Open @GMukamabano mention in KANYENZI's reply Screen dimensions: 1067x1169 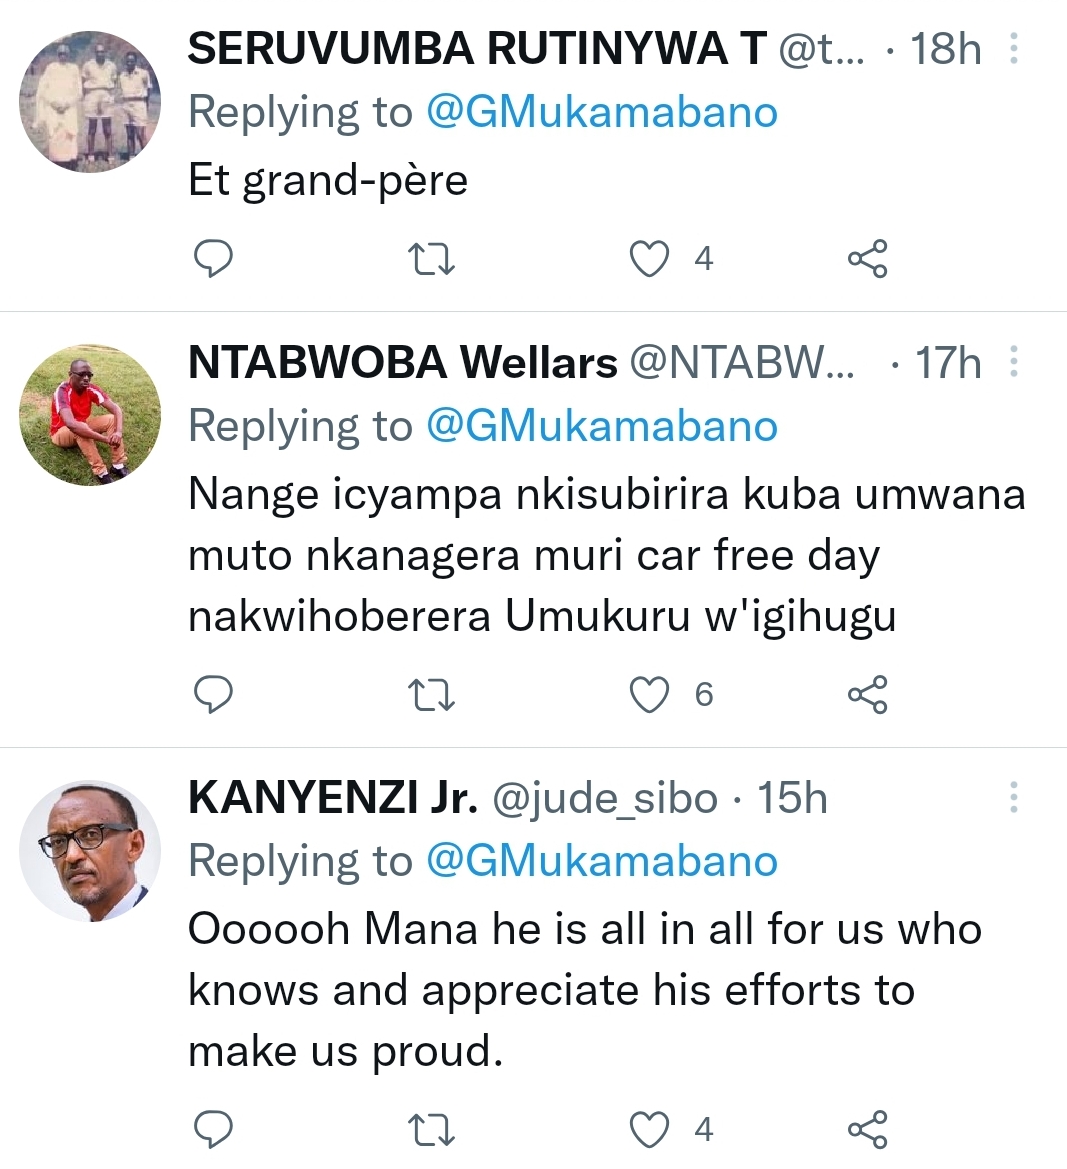point(601,861)
